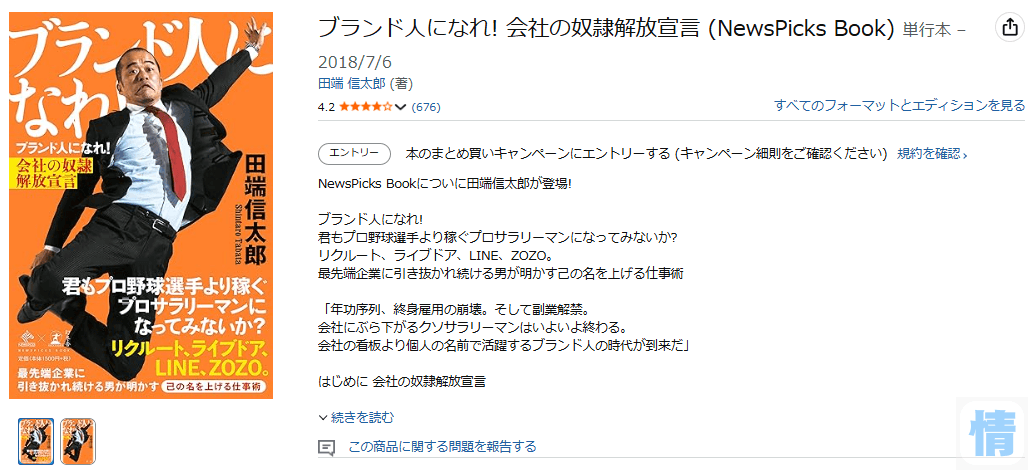Expand 続きを読む to read more
Screen dimensions: 1030x471
(356, 417)
